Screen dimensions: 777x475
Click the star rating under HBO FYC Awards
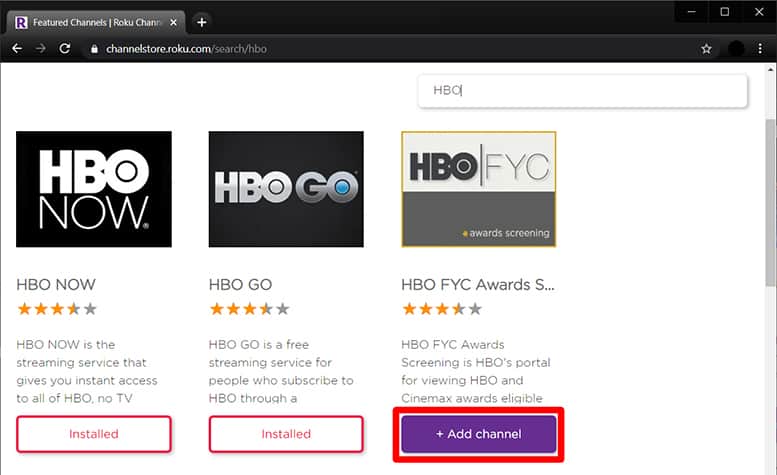tap(442, 309)
